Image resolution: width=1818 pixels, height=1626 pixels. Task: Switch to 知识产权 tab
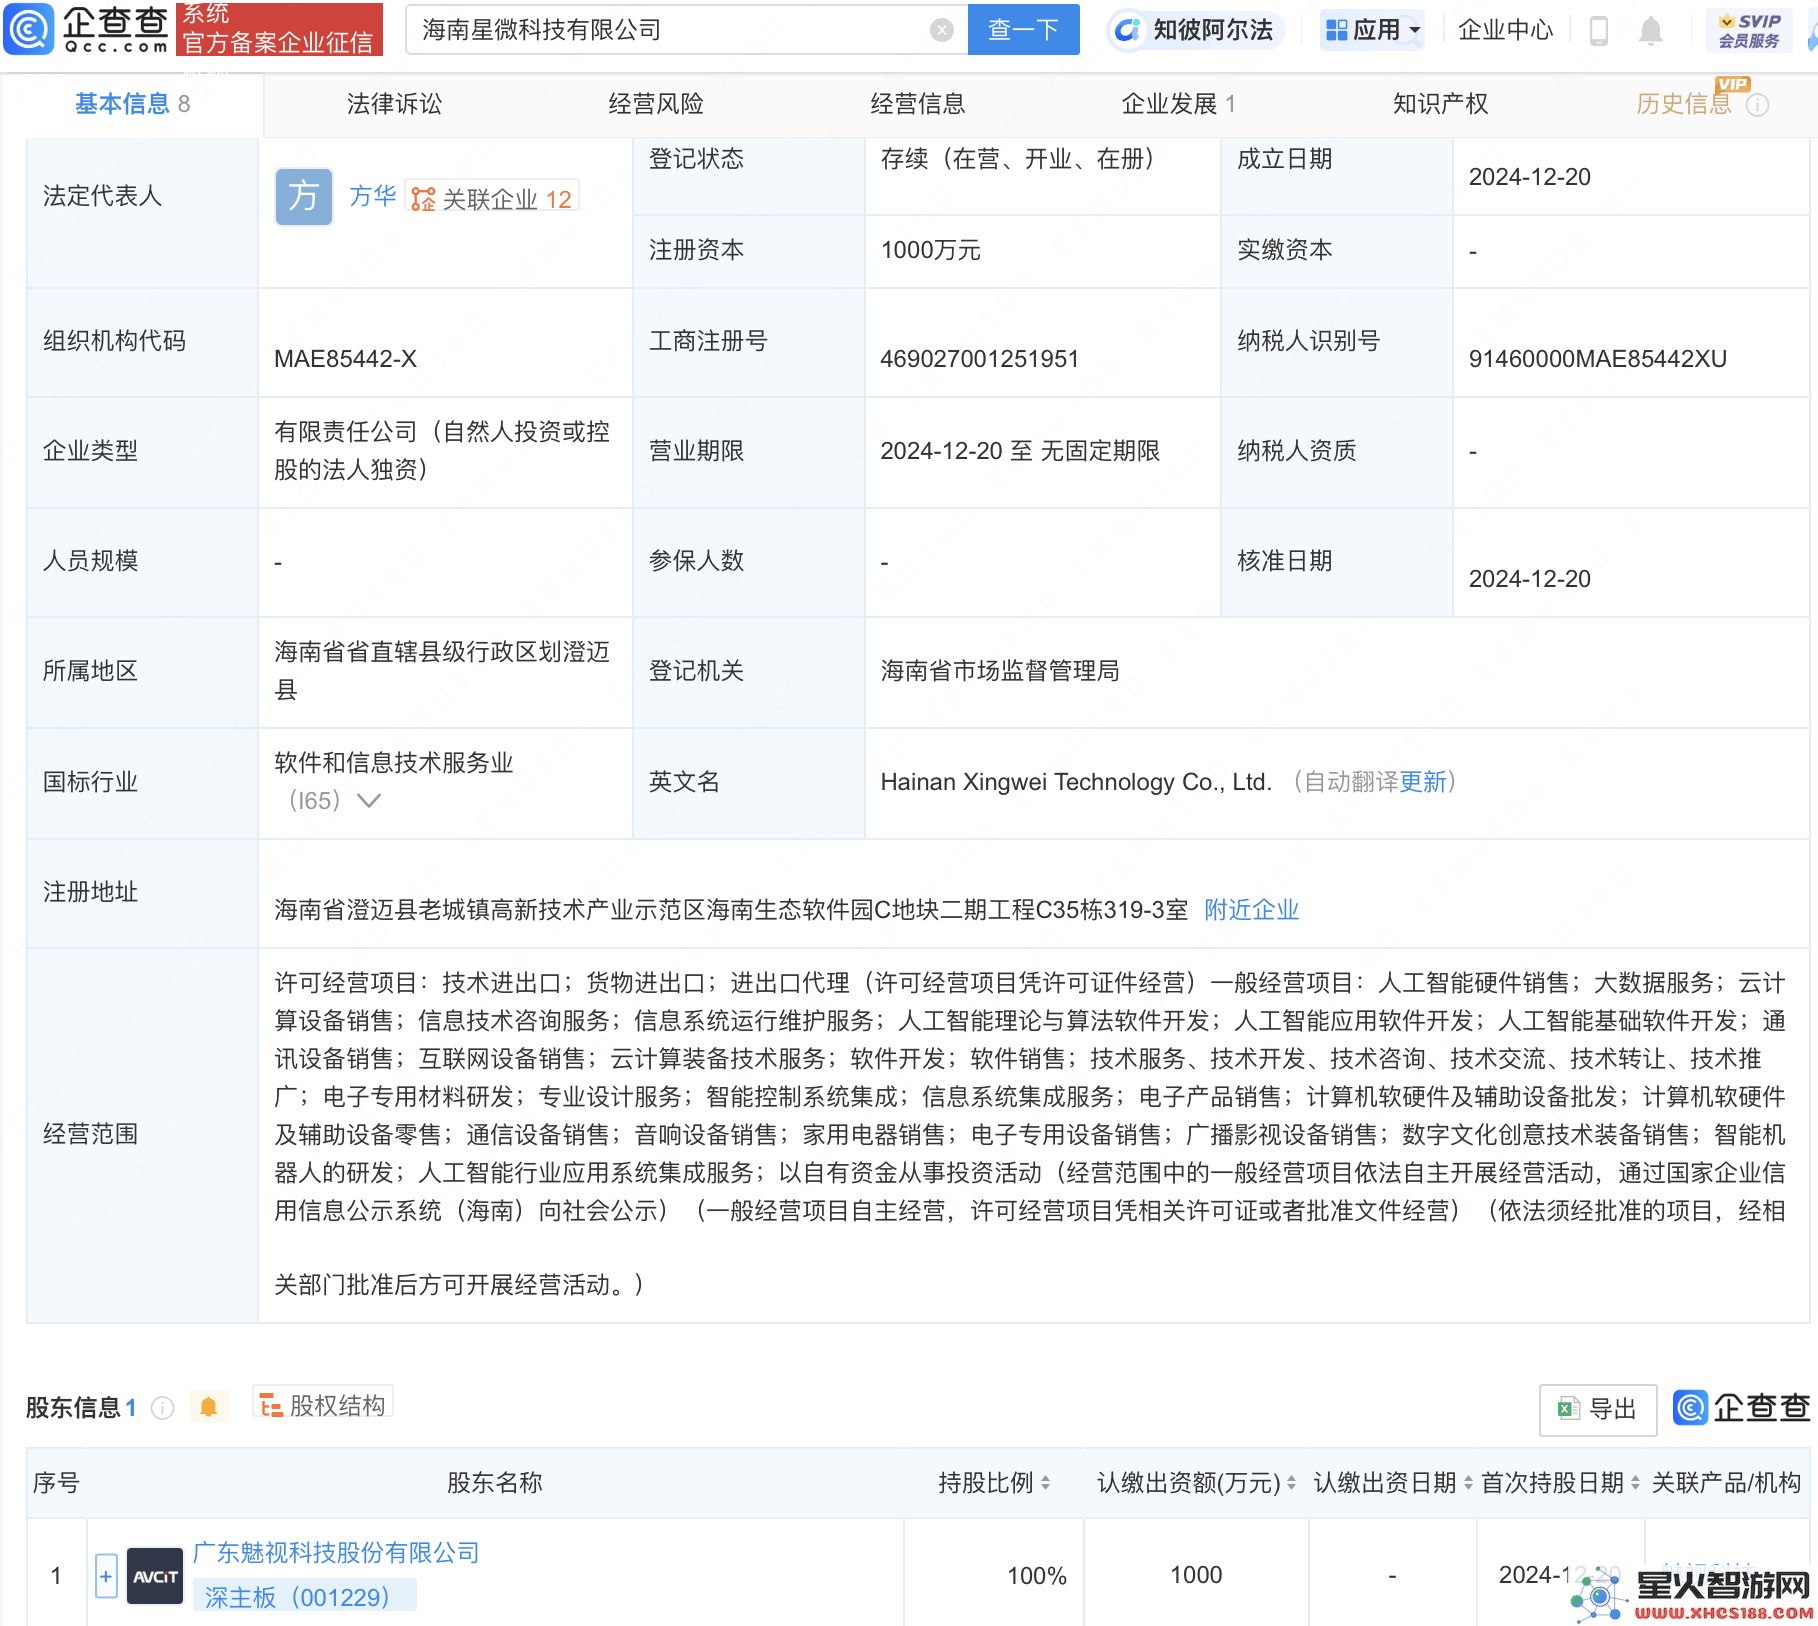tap(1440, 104)
